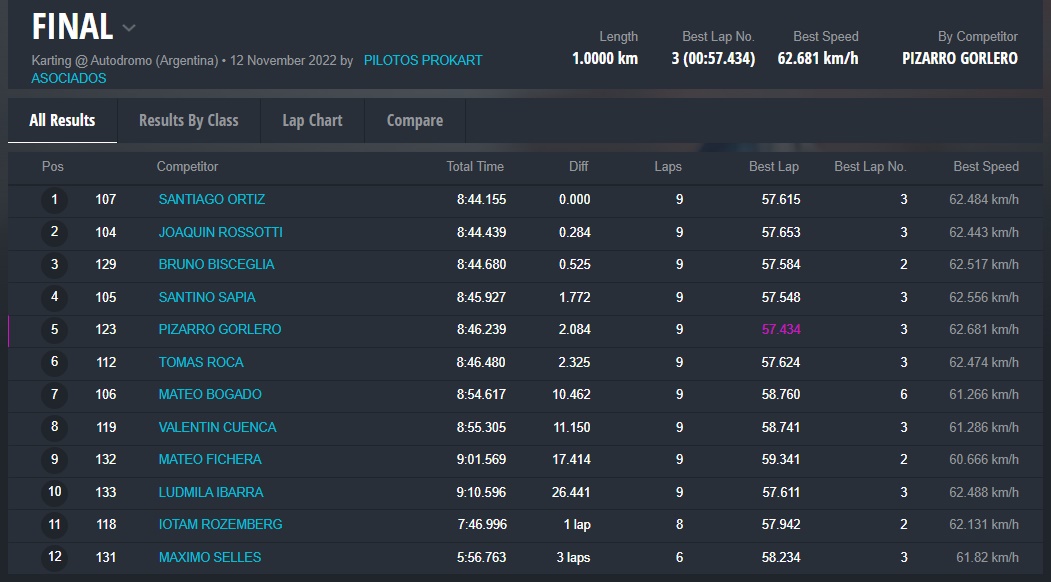Image resolution: width=1051 pixels, height=582 pixels.
Task: View SANTINO SAPIA's details
Action: [207, 297]
